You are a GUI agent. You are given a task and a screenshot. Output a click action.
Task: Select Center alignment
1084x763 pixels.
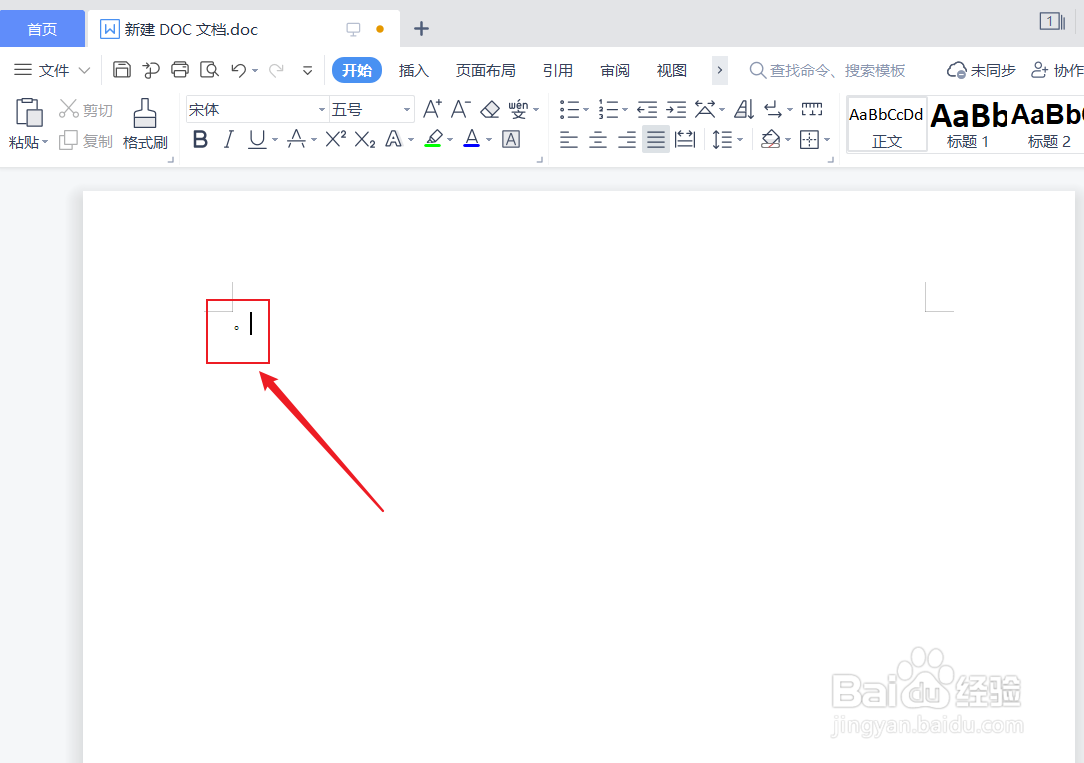coord(598,140)
